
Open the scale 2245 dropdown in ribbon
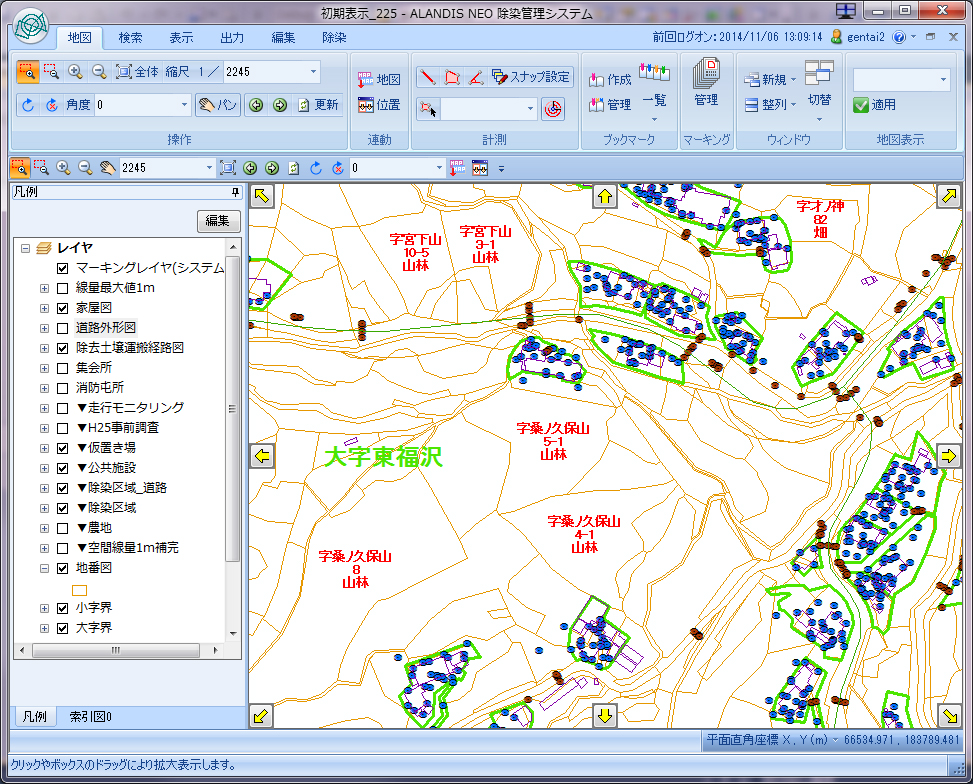[313, 72]
